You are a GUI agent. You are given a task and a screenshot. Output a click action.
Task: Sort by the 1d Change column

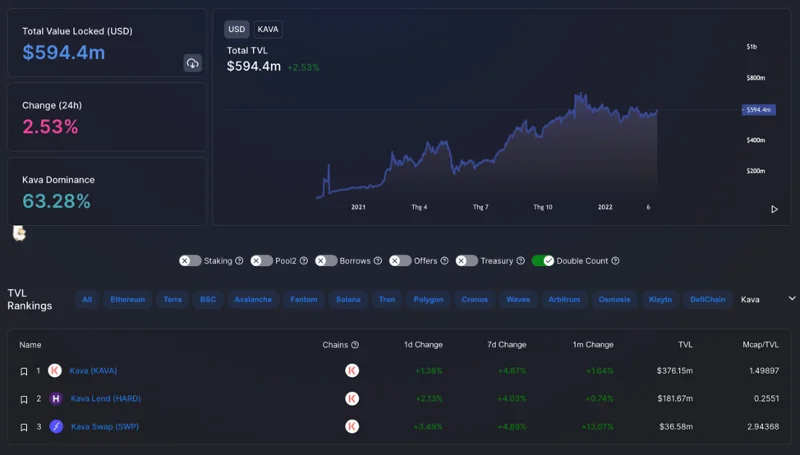coord(423,345)
